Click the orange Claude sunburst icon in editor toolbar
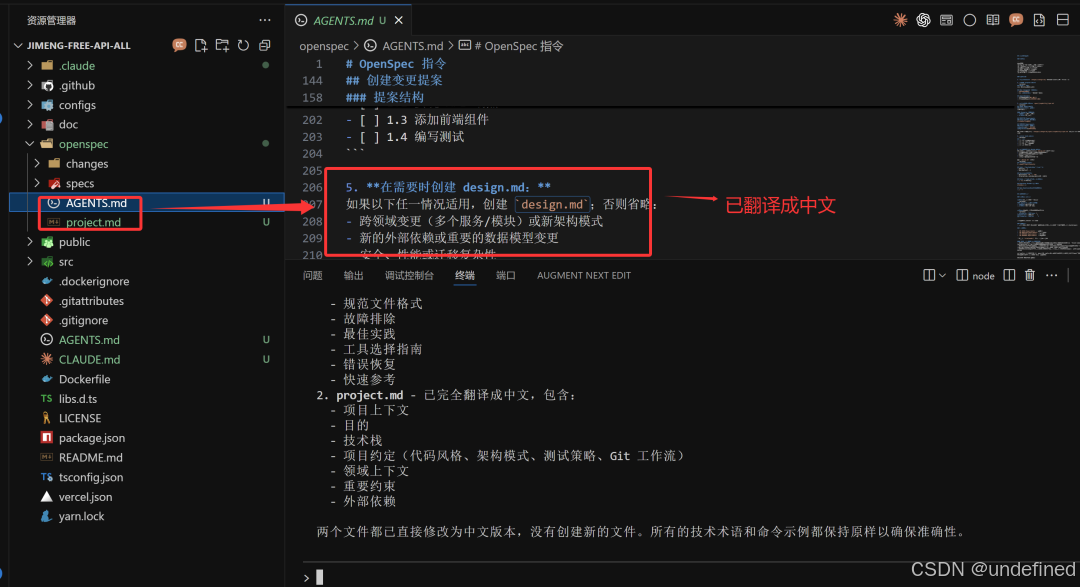The height and width of the screenshot is (587, 1080). pyautogui.click(x=900, y=20)
